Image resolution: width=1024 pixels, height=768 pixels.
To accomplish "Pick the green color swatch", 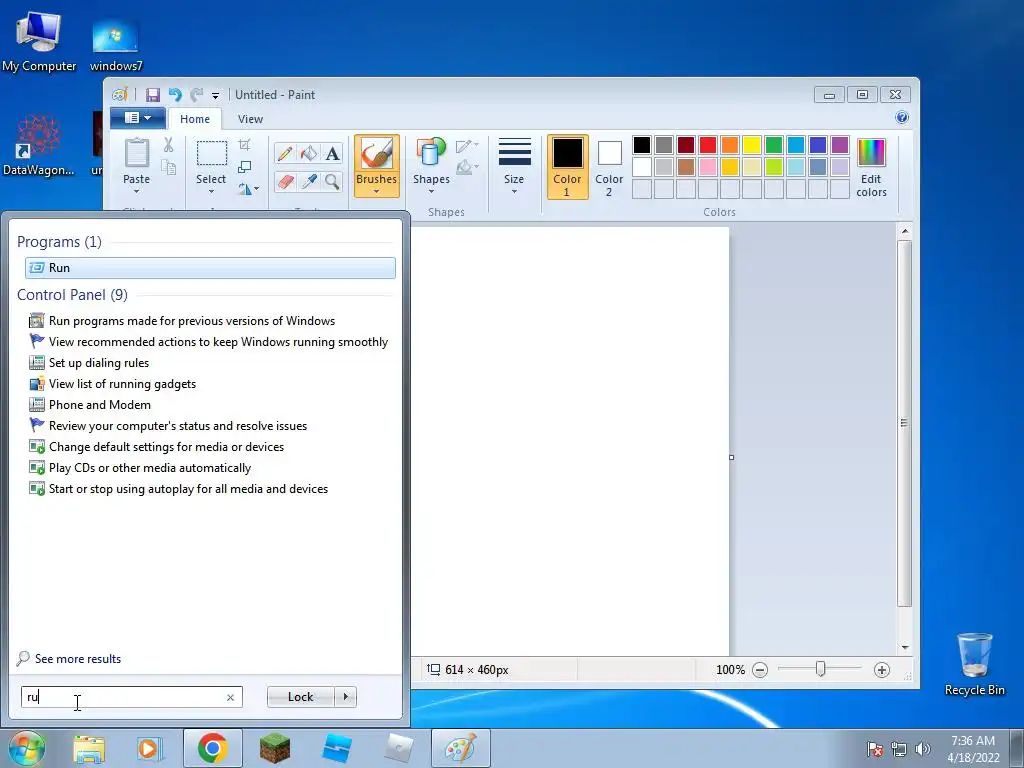I will point(774,145).
